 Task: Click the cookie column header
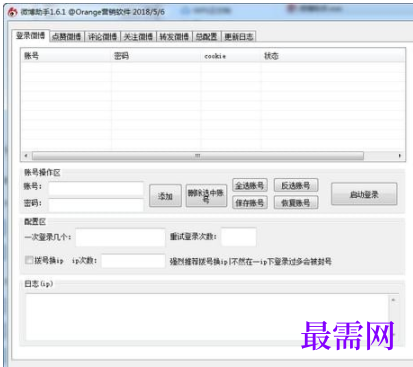pos(231,56)
